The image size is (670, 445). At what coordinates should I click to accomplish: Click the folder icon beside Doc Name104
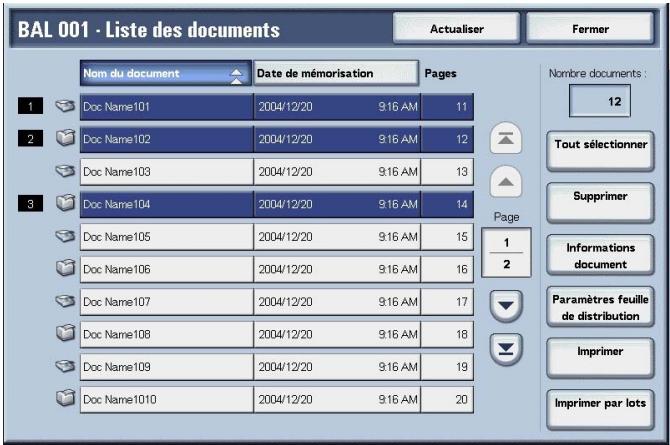(x=65, y=203)
